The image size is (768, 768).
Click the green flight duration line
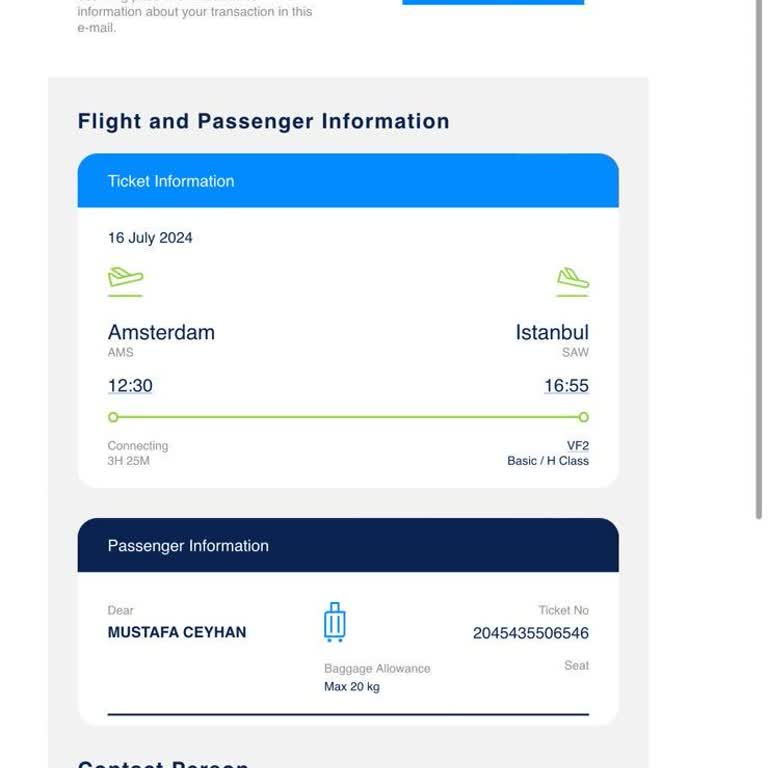[x=348, y=417]
